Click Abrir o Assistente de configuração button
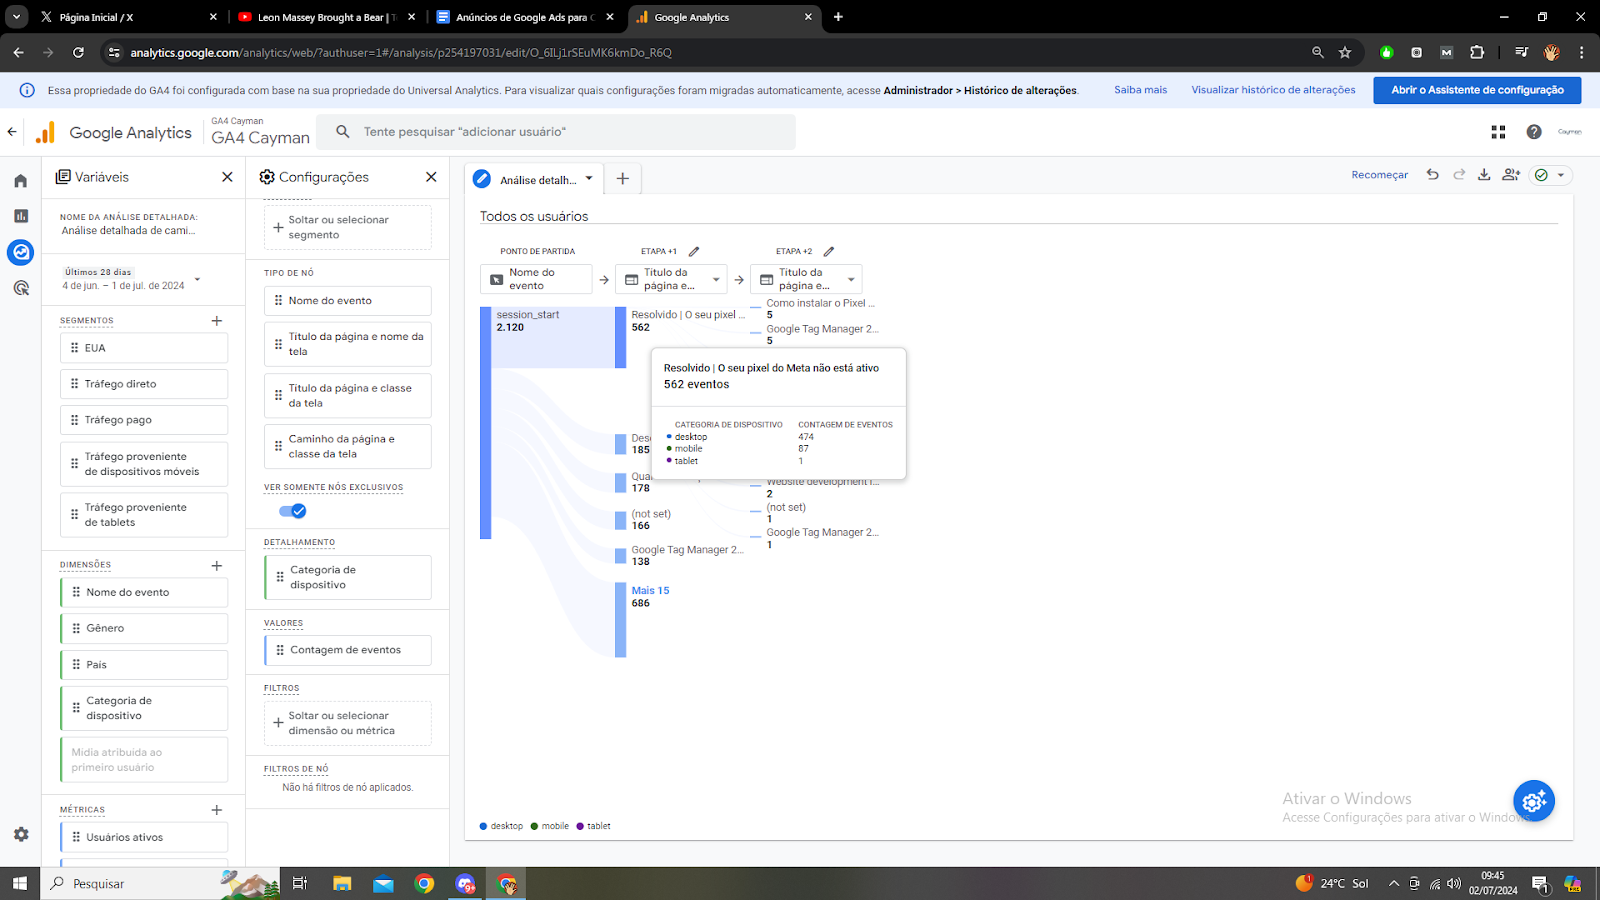 [1478, 90]
